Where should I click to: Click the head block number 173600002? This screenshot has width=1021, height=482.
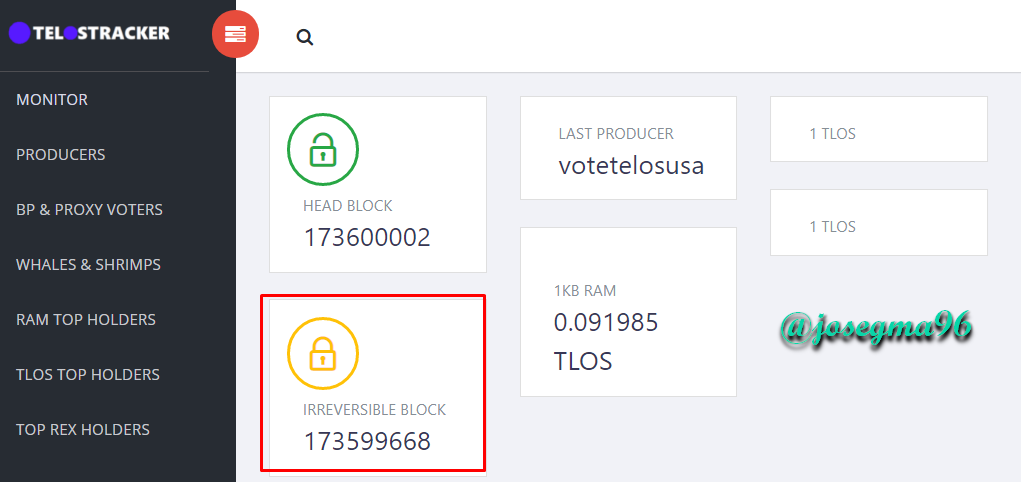pos(367,238)
